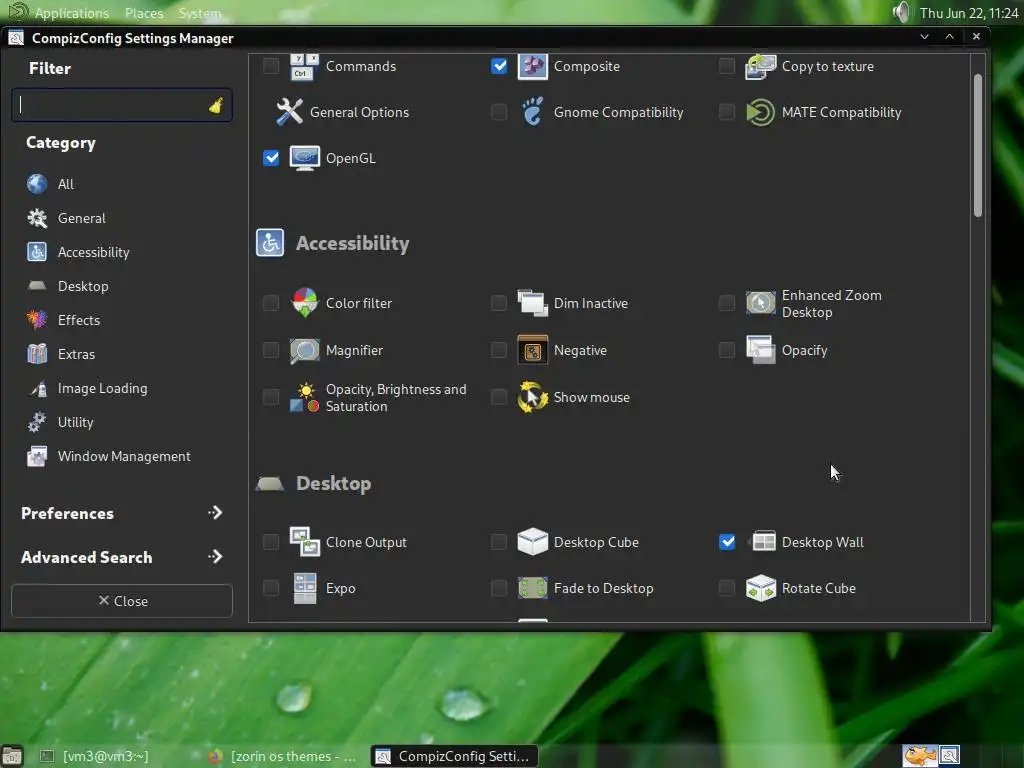Disable the Desktop Wall checkbox
This screenshot has width=1024, height=768.
click(727, 542)
